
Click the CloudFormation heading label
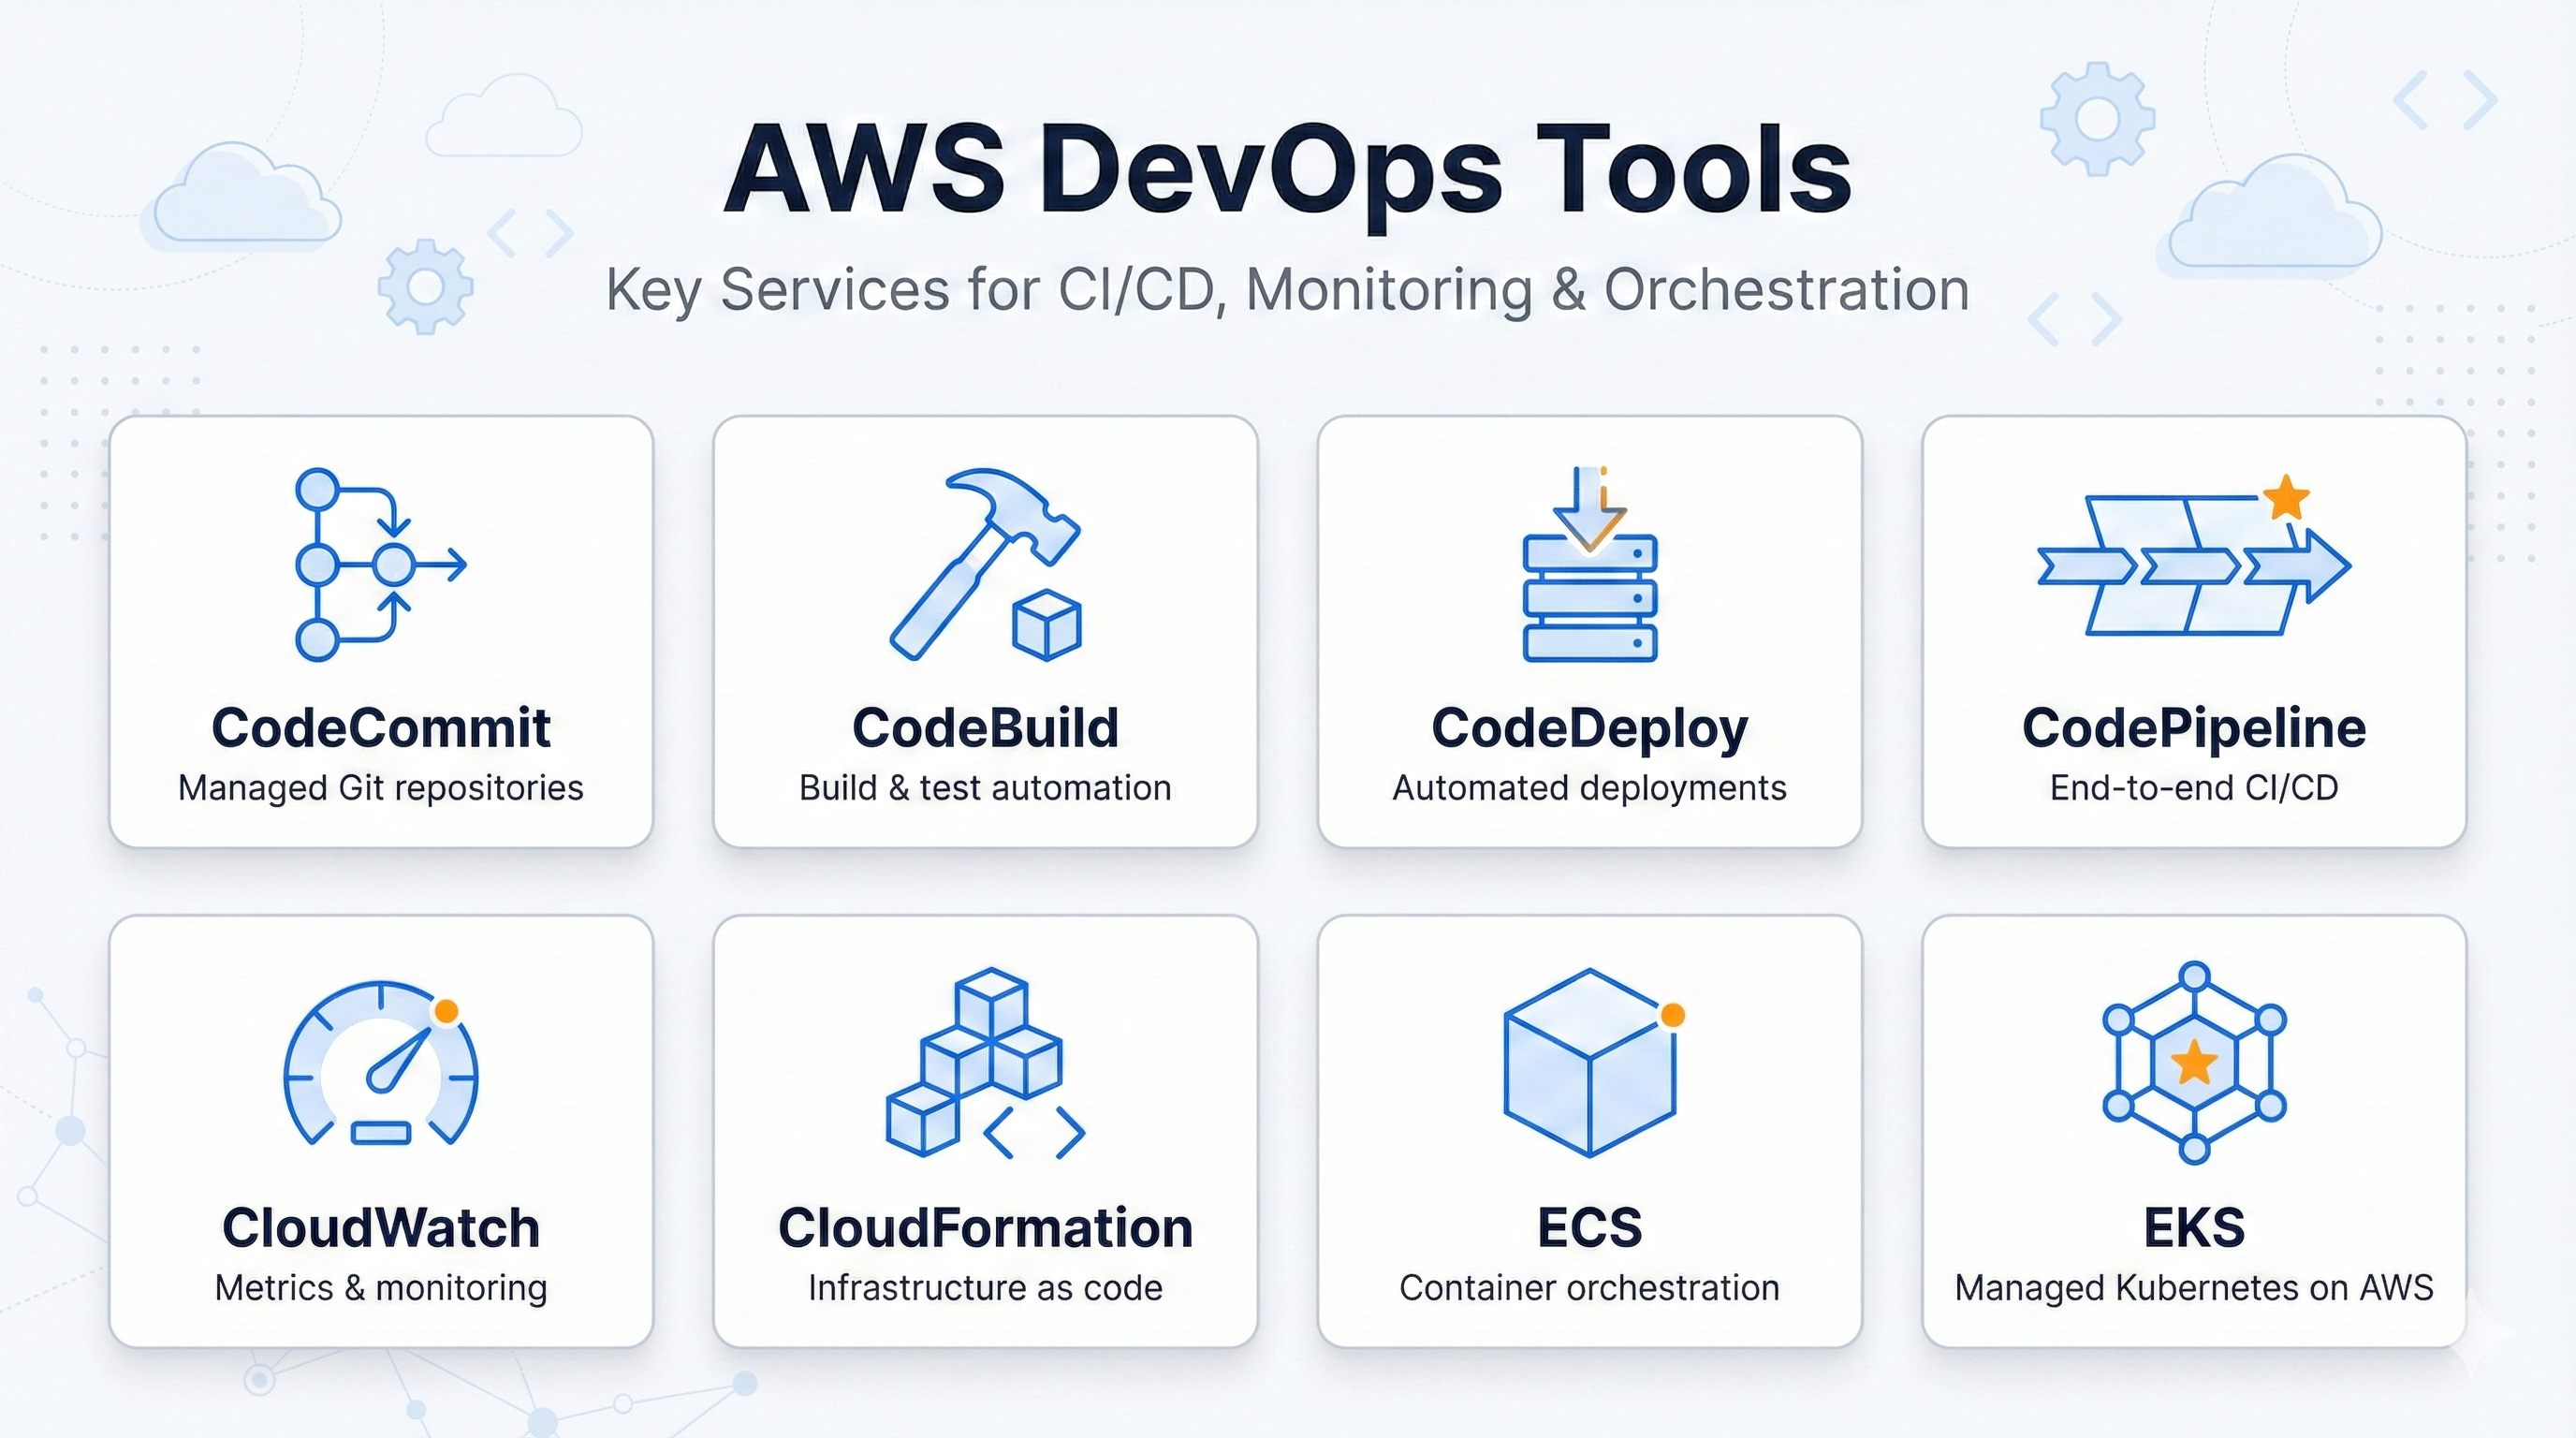[985, 1228]
